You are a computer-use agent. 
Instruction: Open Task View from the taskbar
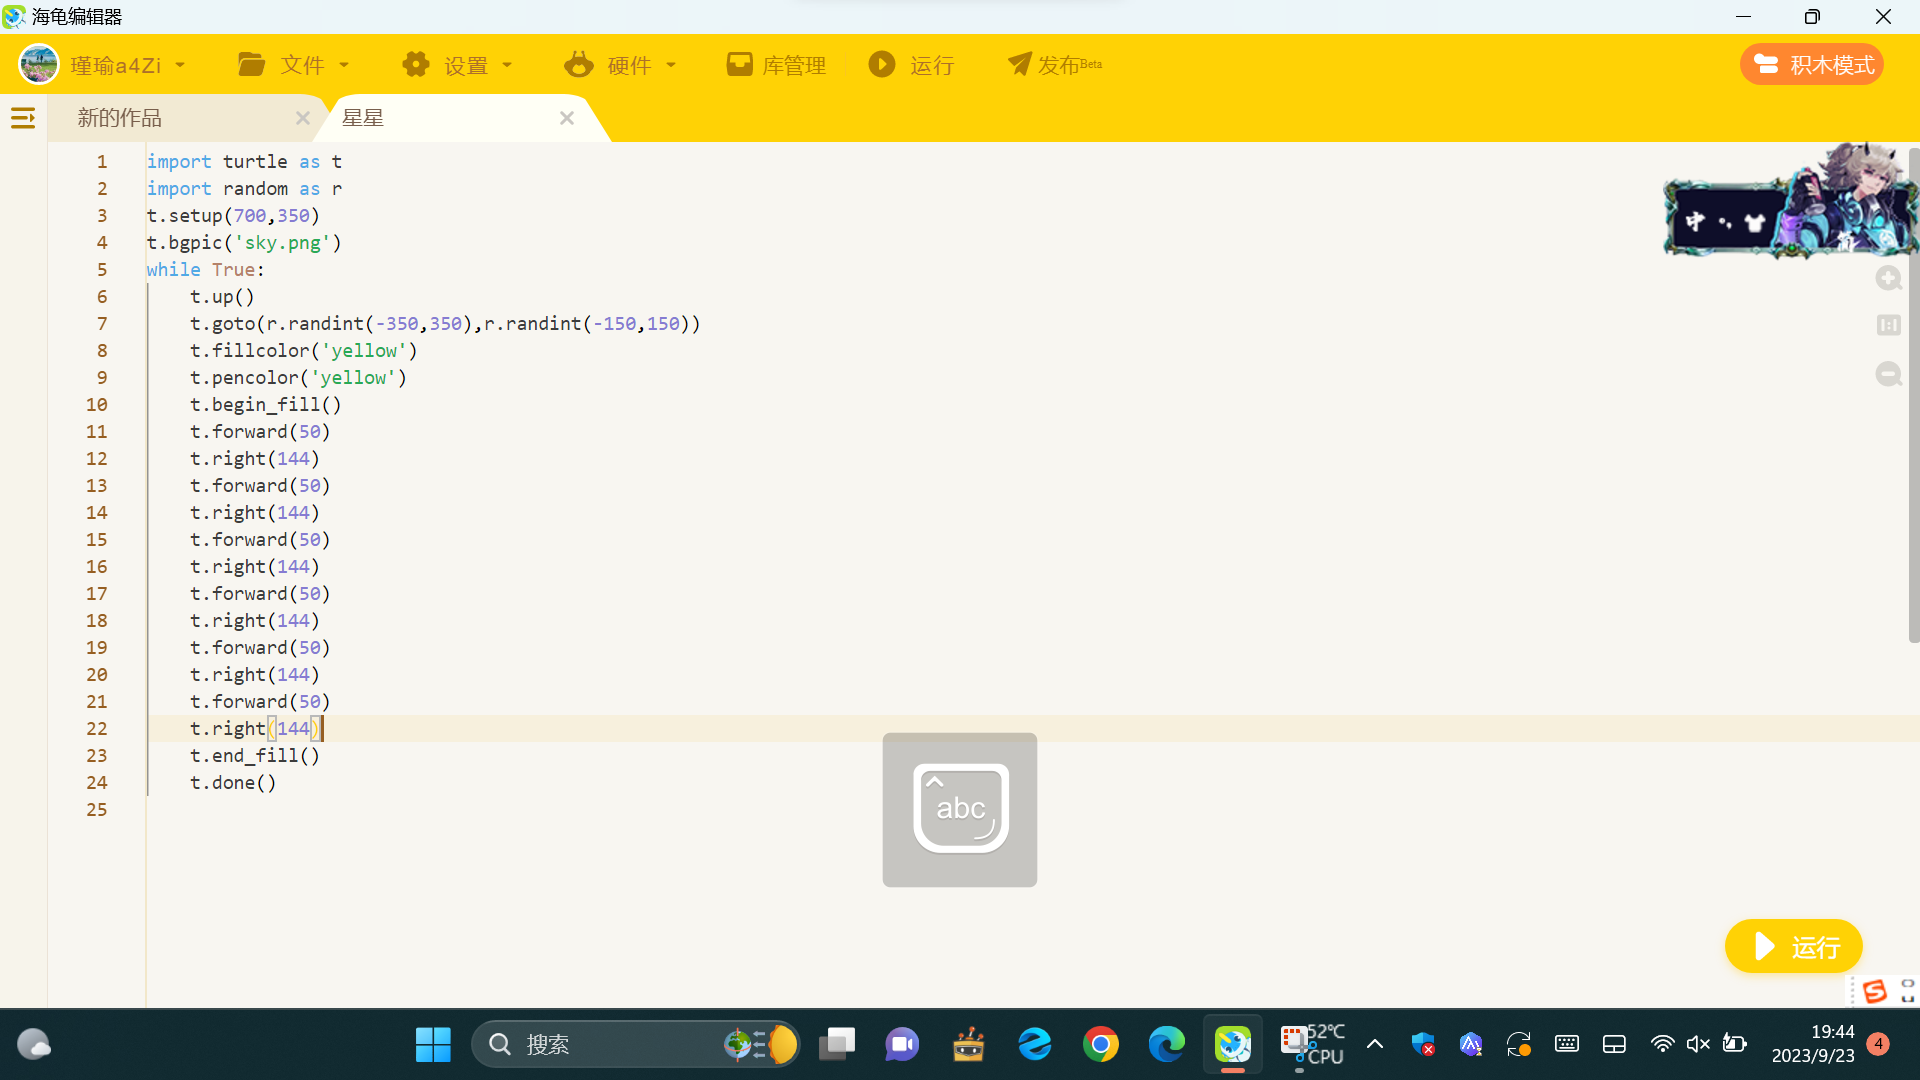pos(837,1045)
